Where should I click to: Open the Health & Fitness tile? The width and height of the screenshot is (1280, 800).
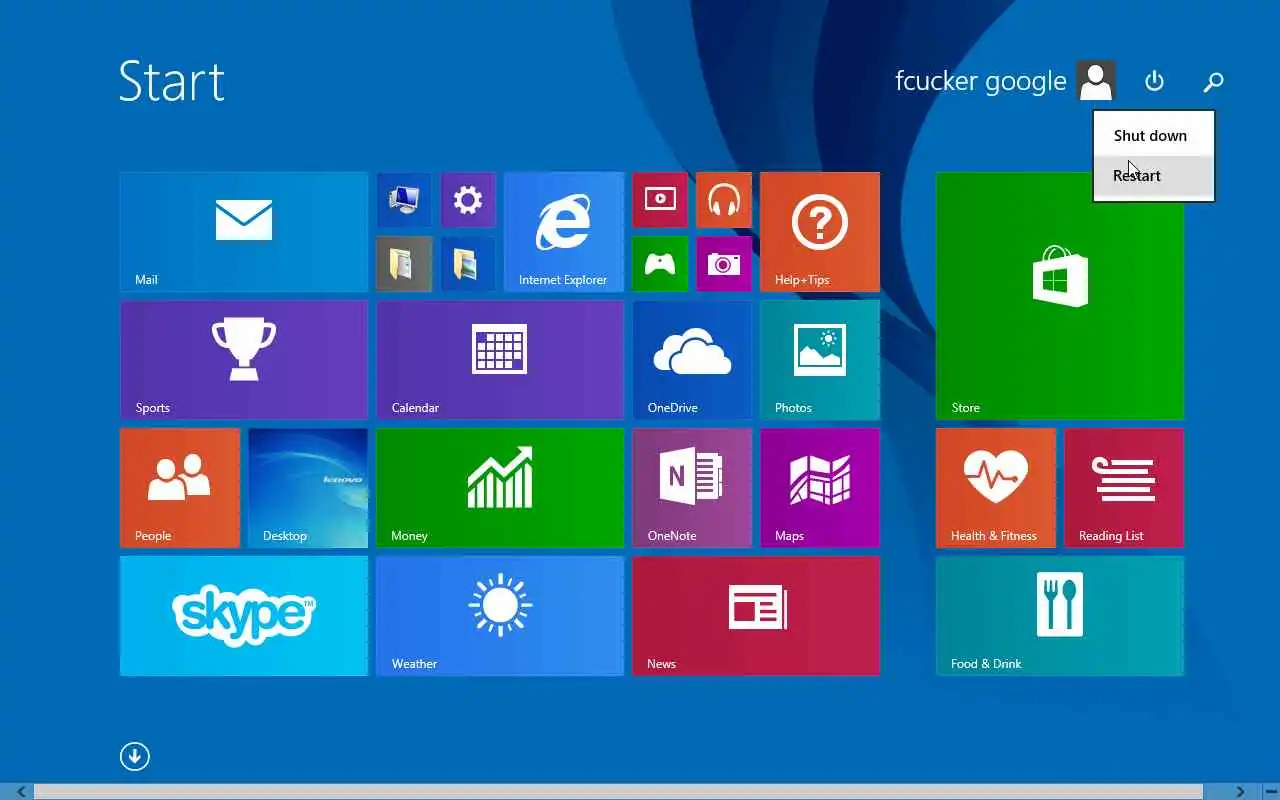click(x=996, y=488)
